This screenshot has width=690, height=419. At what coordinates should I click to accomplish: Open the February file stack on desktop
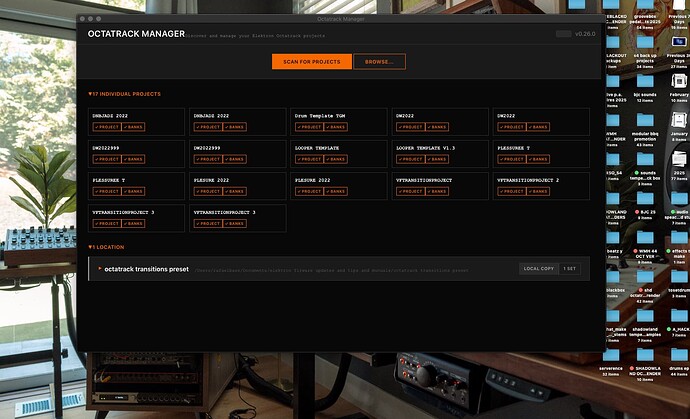679,81
